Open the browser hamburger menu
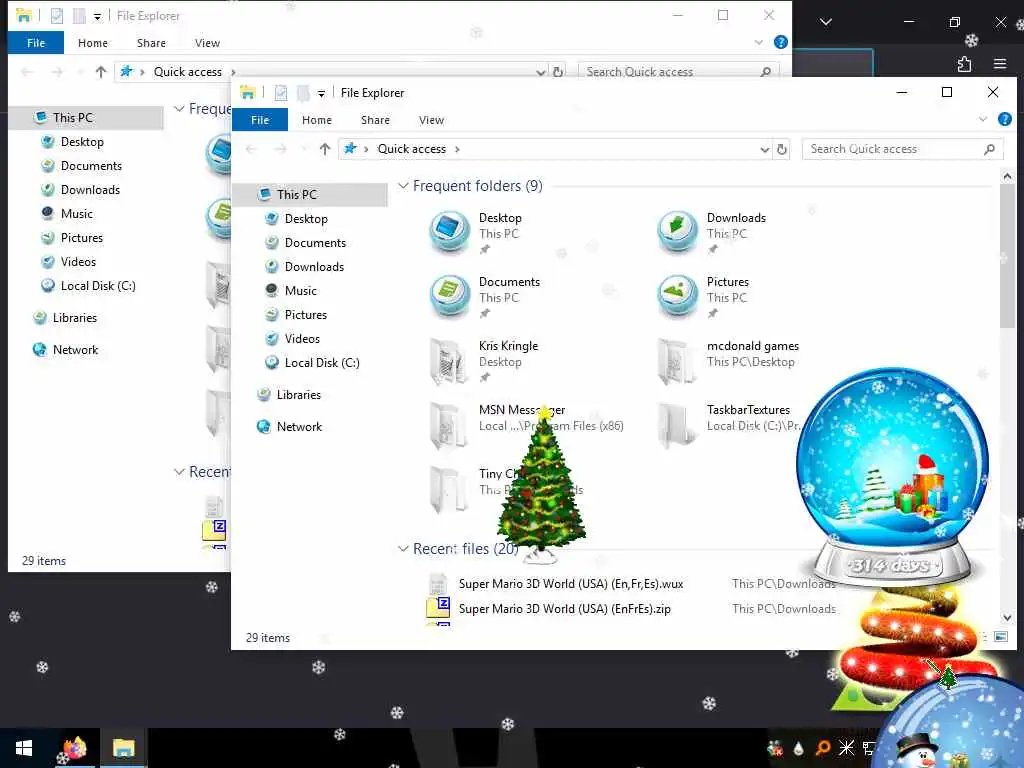This screenshot has height=768, width=1024. 1000,64
